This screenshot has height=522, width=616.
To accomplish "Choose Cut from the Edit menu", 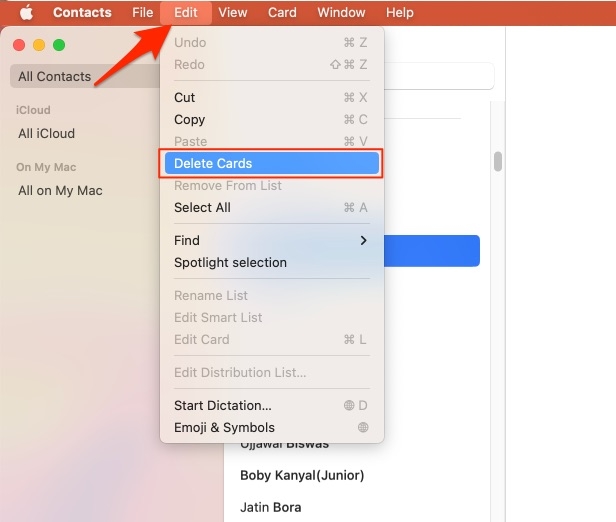I will [271, 97].
